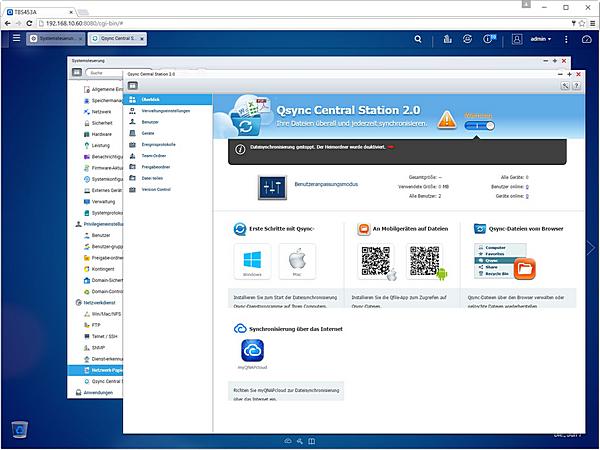This screenshot has height=450, width=600.
Task: Open Telnet / SSH in Systemsteuerung window
Action: pyautogui.click(x=104, y=336)
